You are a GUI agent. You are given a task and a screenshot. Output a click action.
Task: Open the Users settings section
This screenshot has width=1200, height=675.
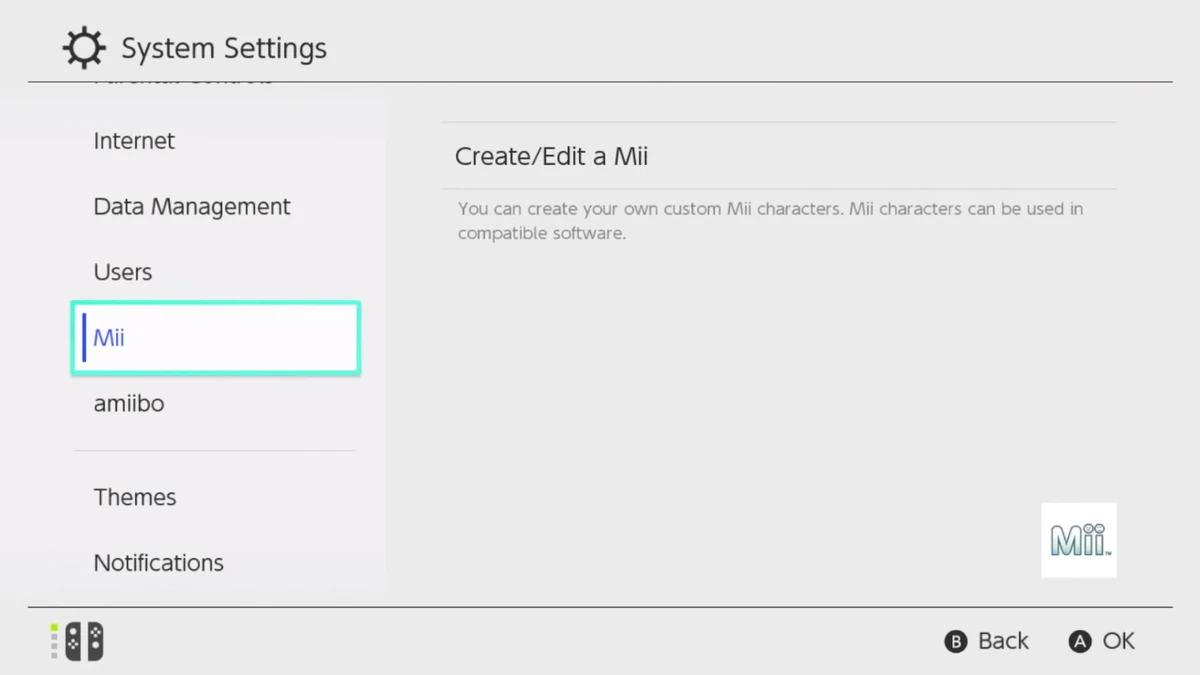(x=122, y=271)
